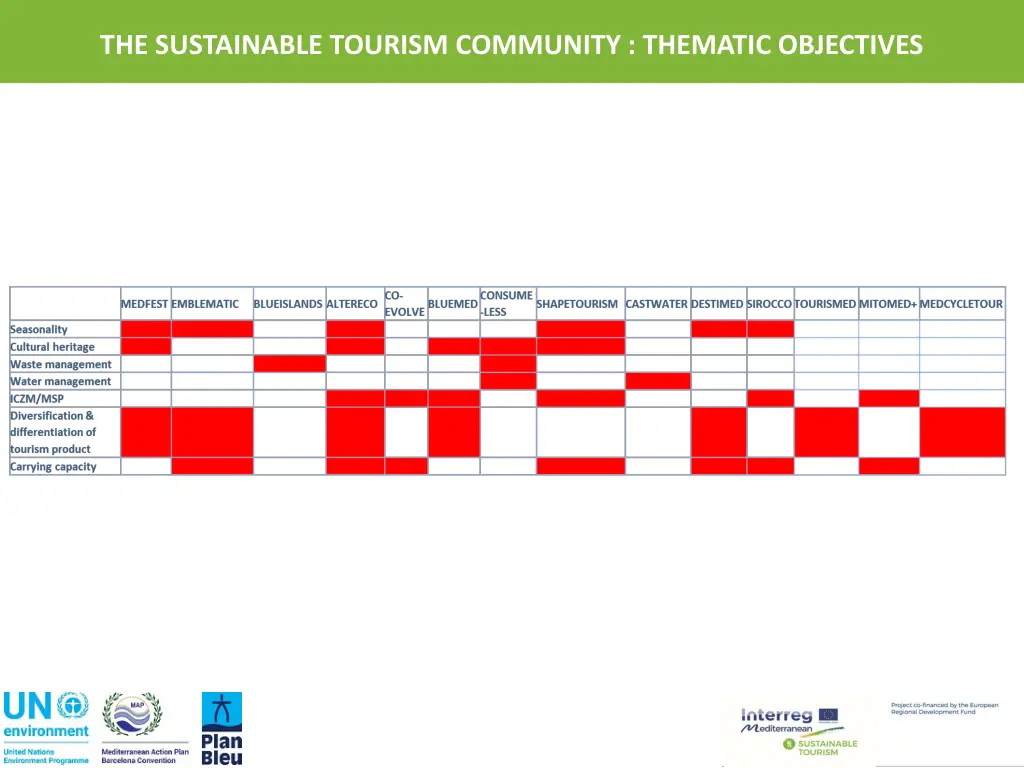
Task: Select the Diversification & differentiation row label
Action: click(53, 432)
